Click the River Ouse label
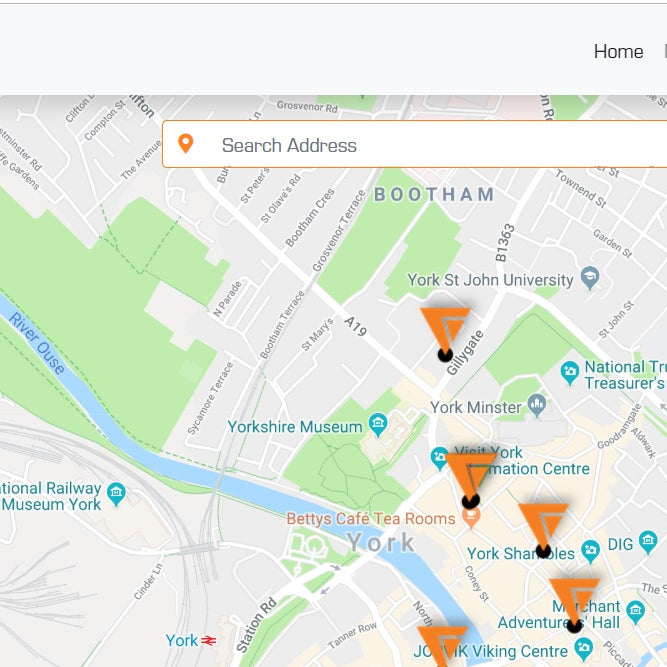 coord(37,343)
